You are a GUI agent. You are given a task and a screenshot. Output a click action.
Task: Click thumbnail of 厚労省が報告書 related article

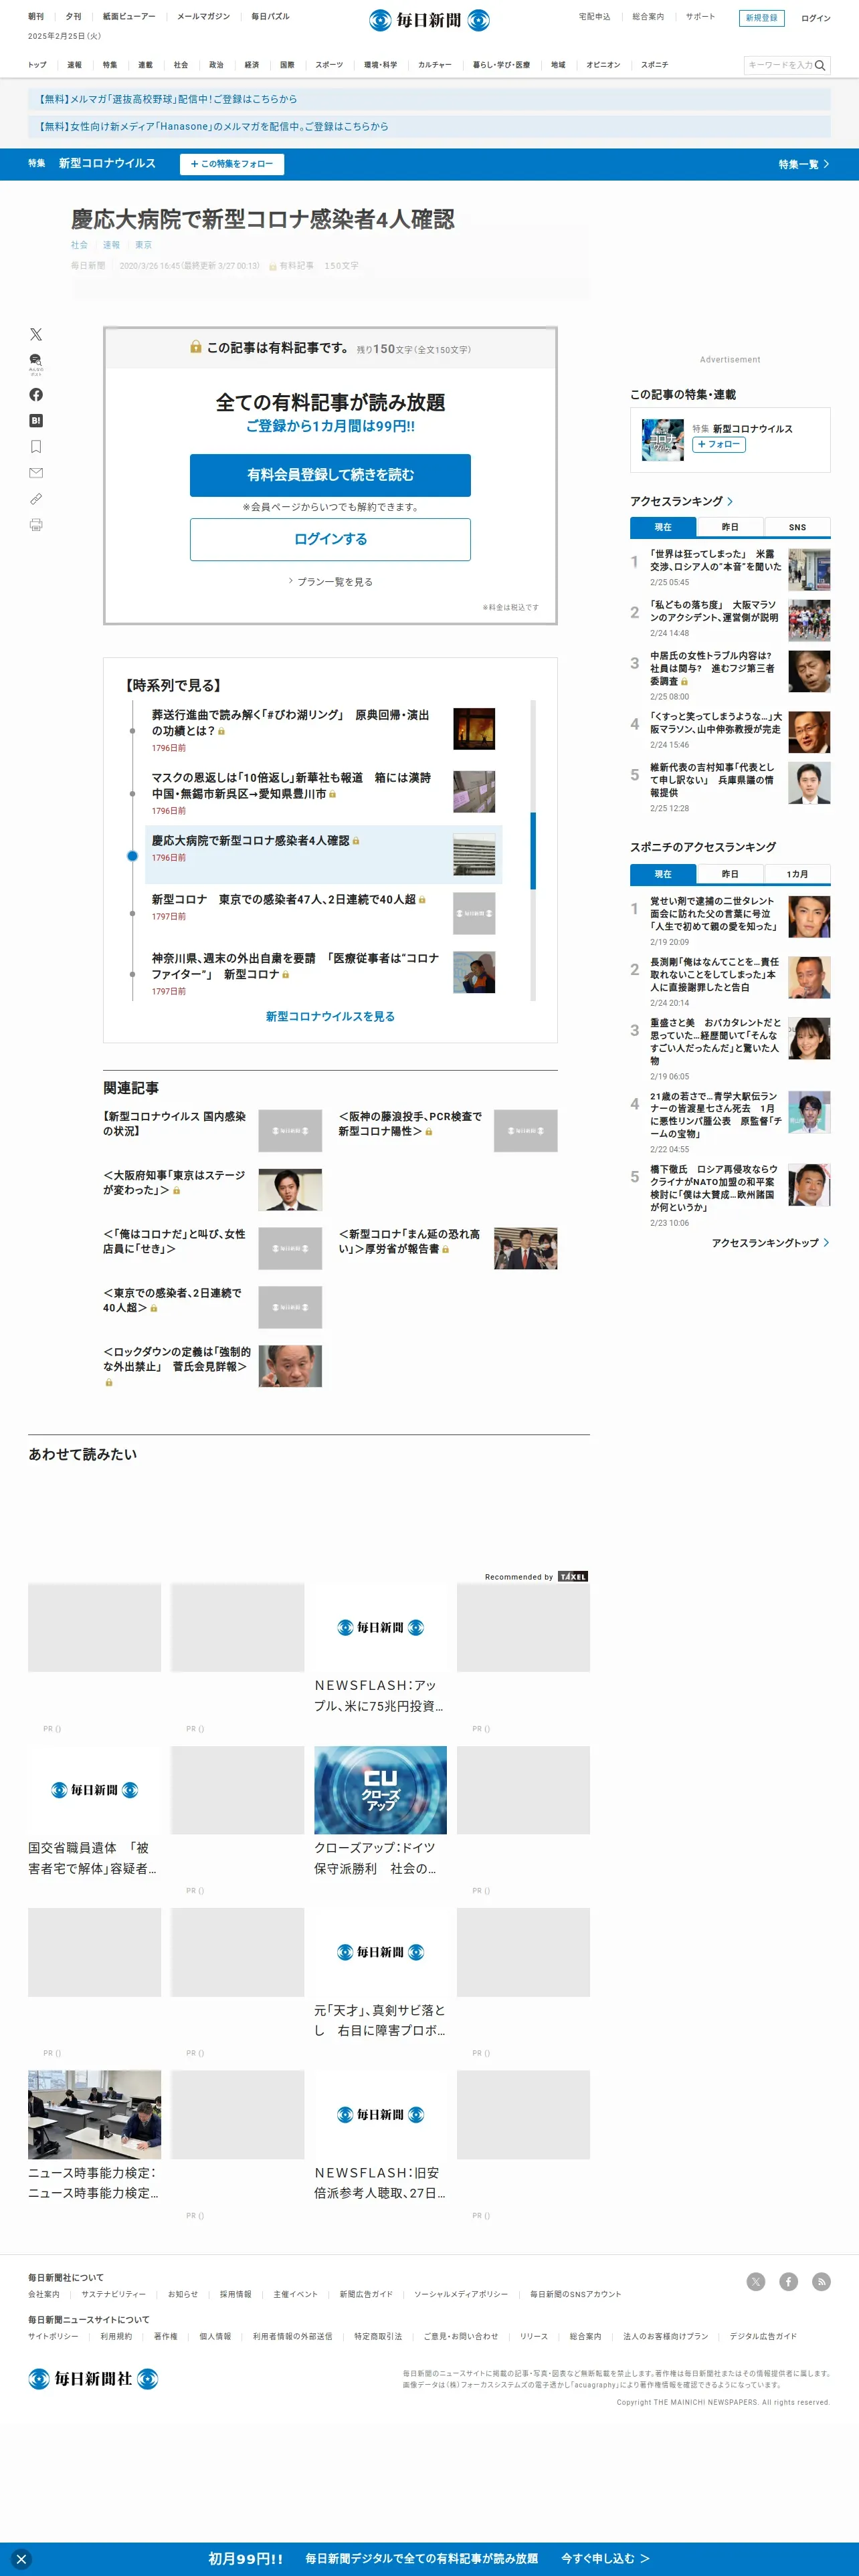tap(525, 1248)
